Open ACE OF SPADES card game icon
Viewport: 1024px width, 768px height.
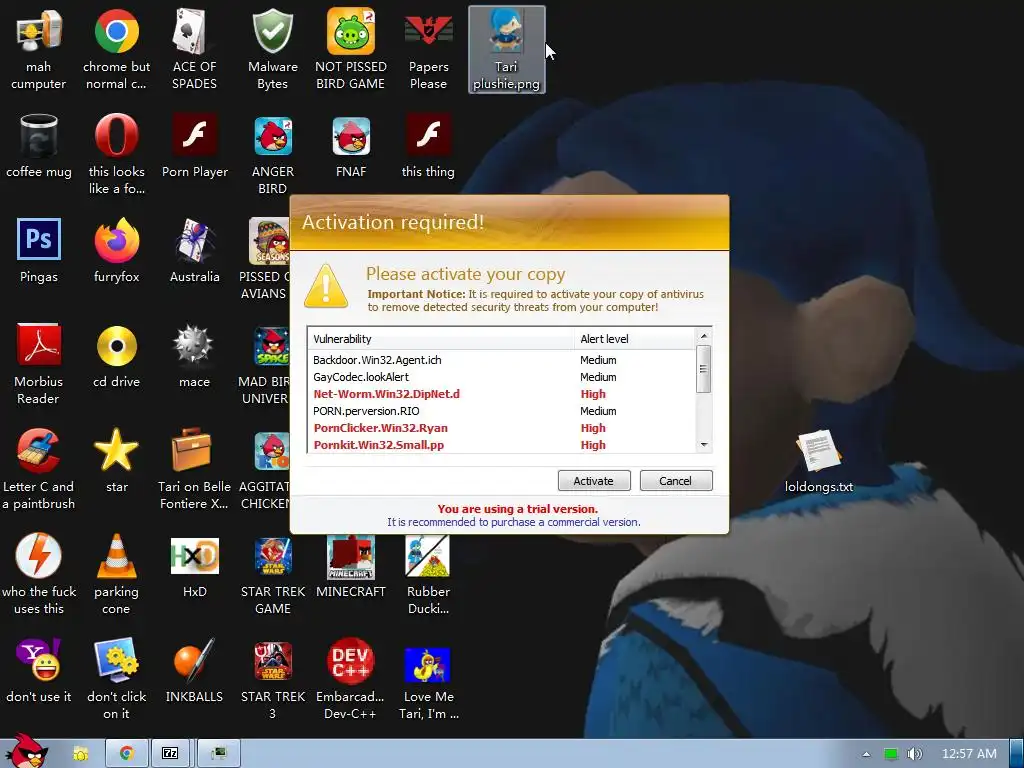pyautogui.click(x=194, y=50)
